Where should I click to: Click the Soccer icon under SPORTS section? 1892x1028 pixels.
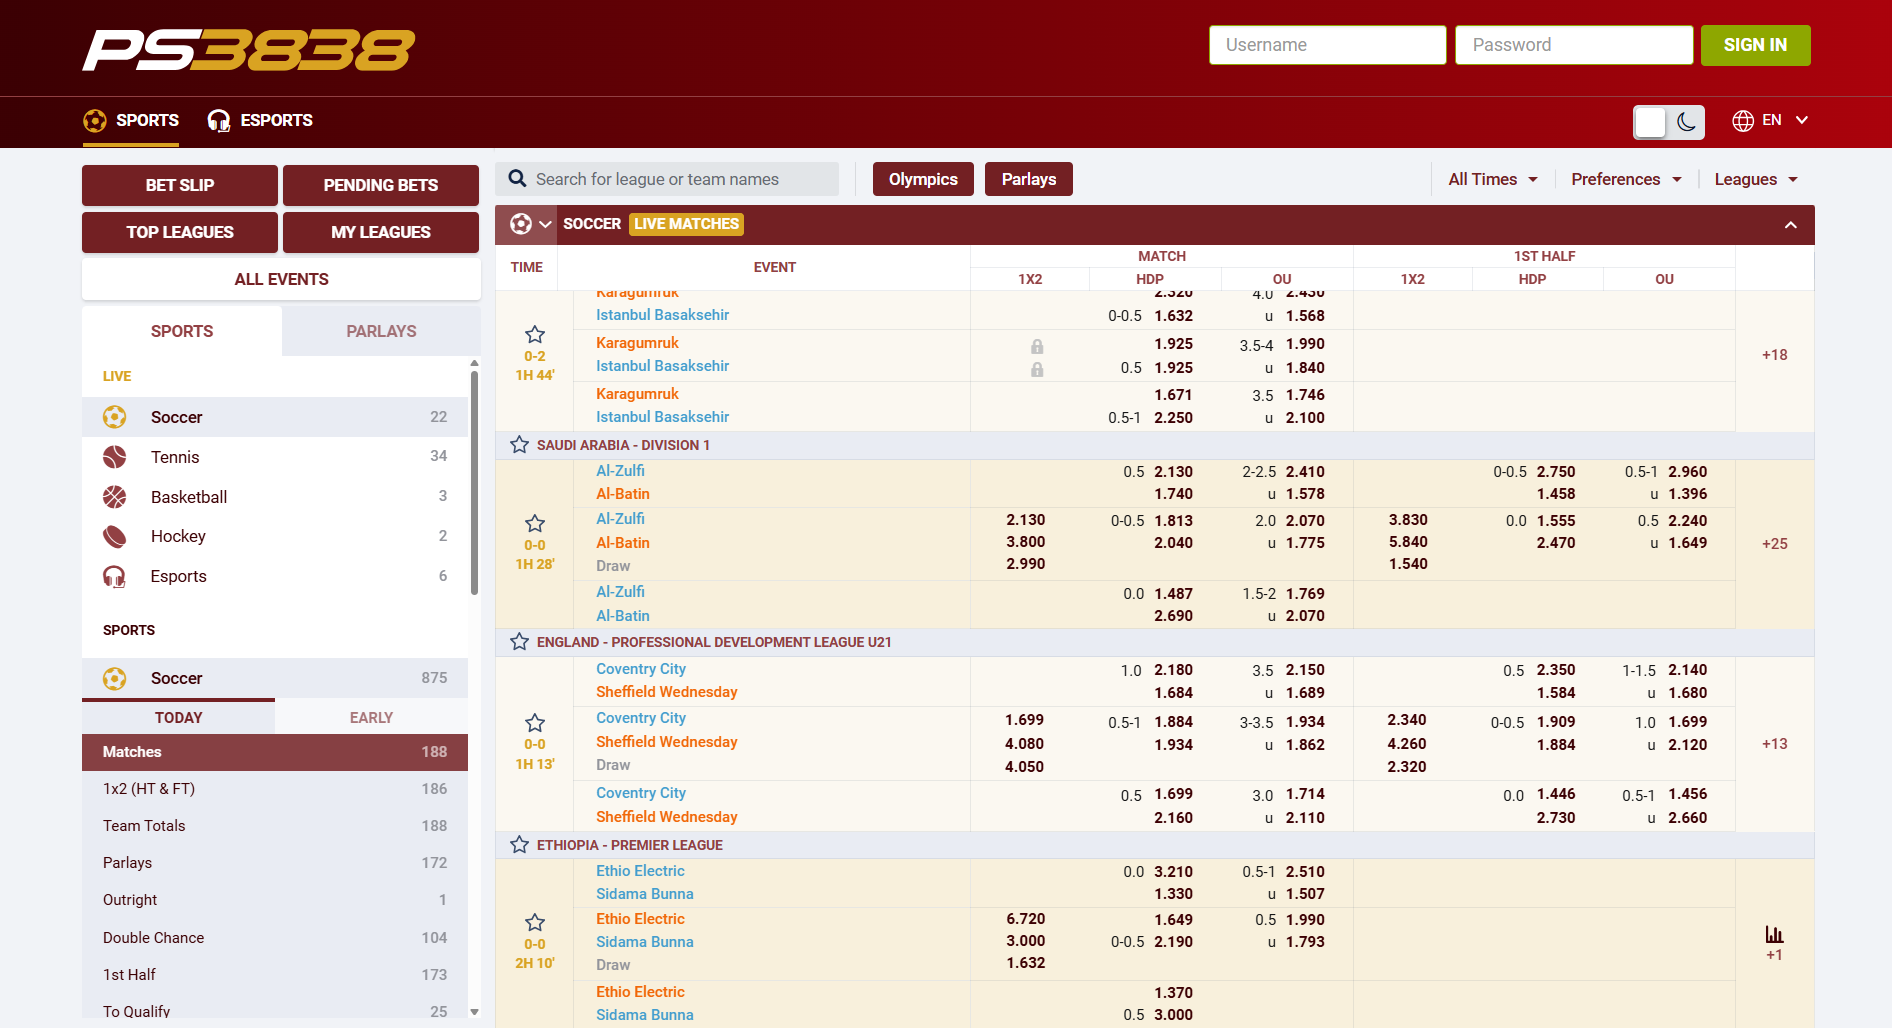pyautogui.click(x=115, y=679)
